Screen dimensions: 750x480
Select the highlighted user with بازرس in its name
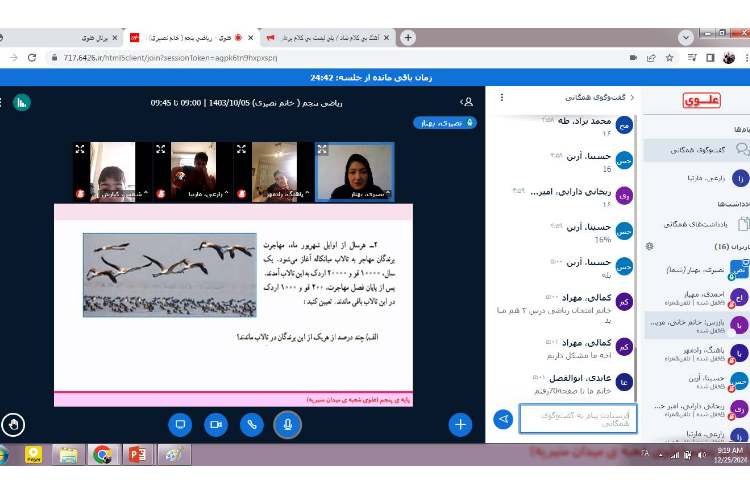[x=697, y=326]
